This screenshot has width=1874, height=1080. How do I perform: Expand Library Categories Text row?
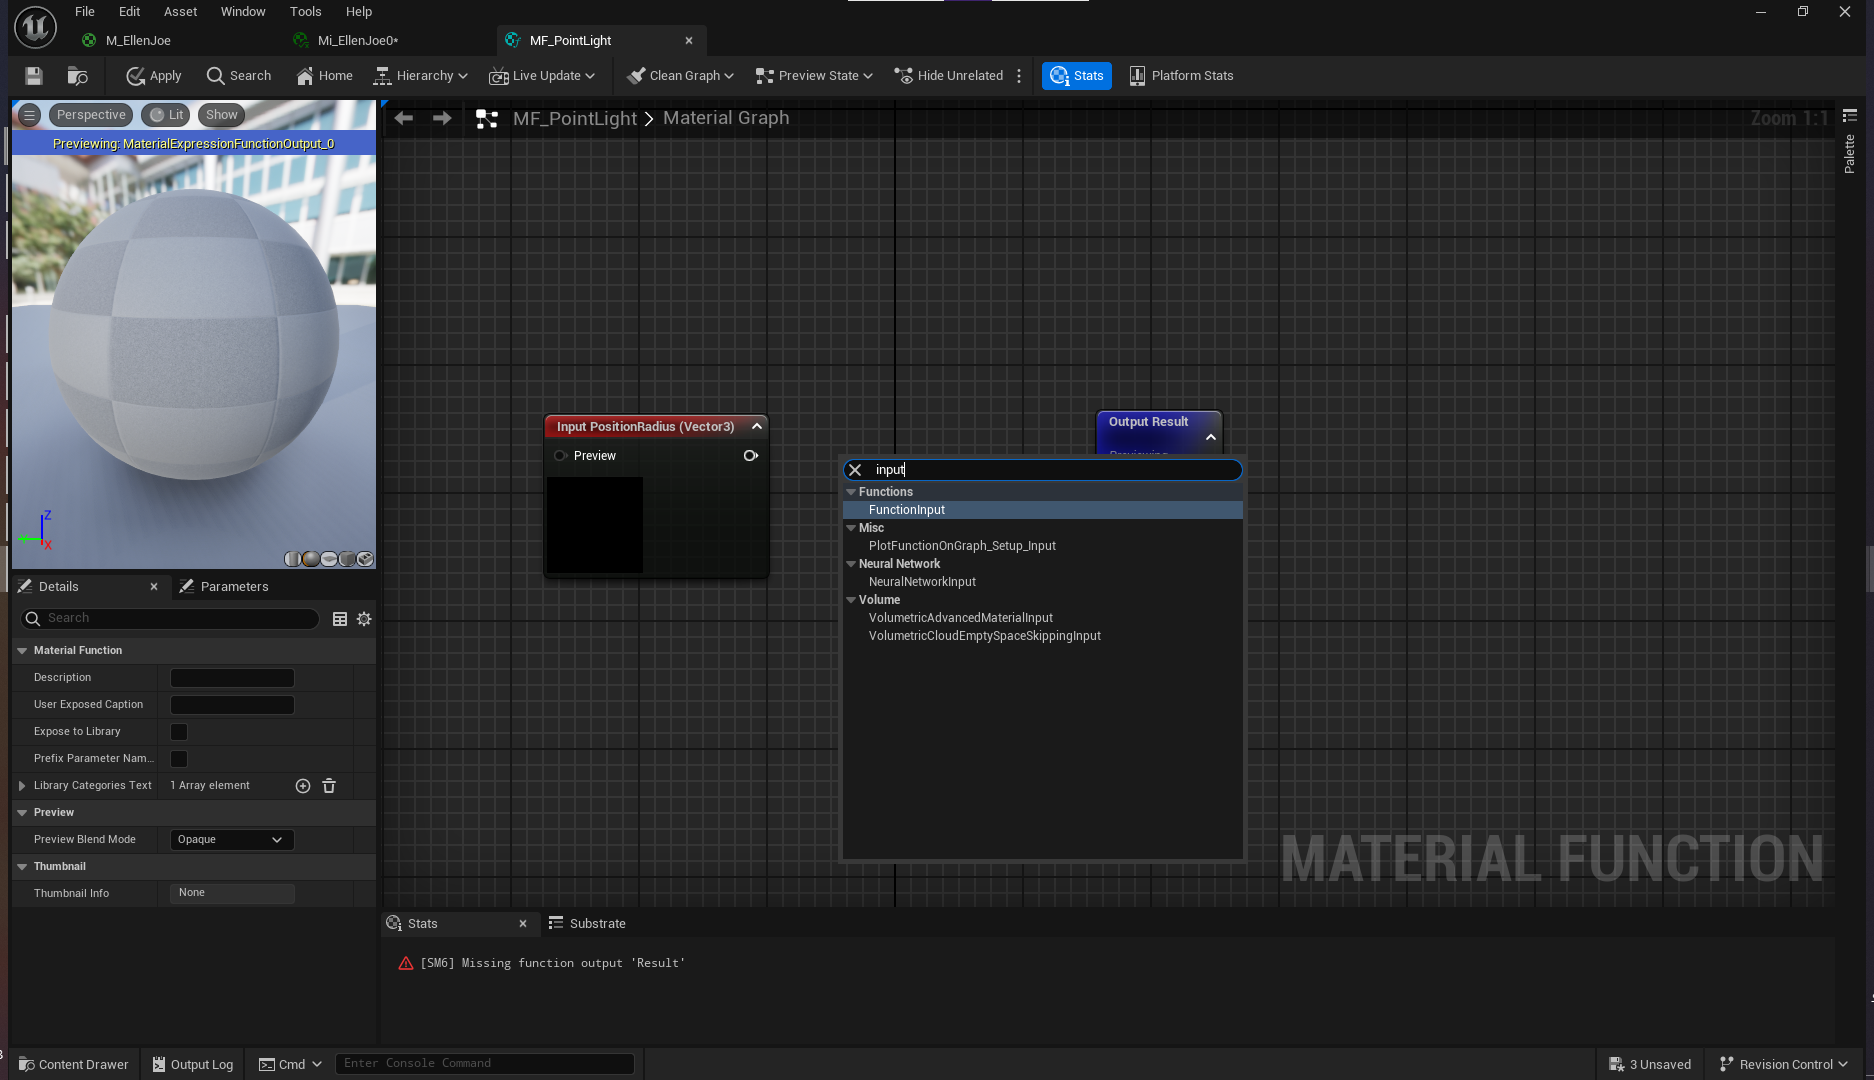click(22, 786)
